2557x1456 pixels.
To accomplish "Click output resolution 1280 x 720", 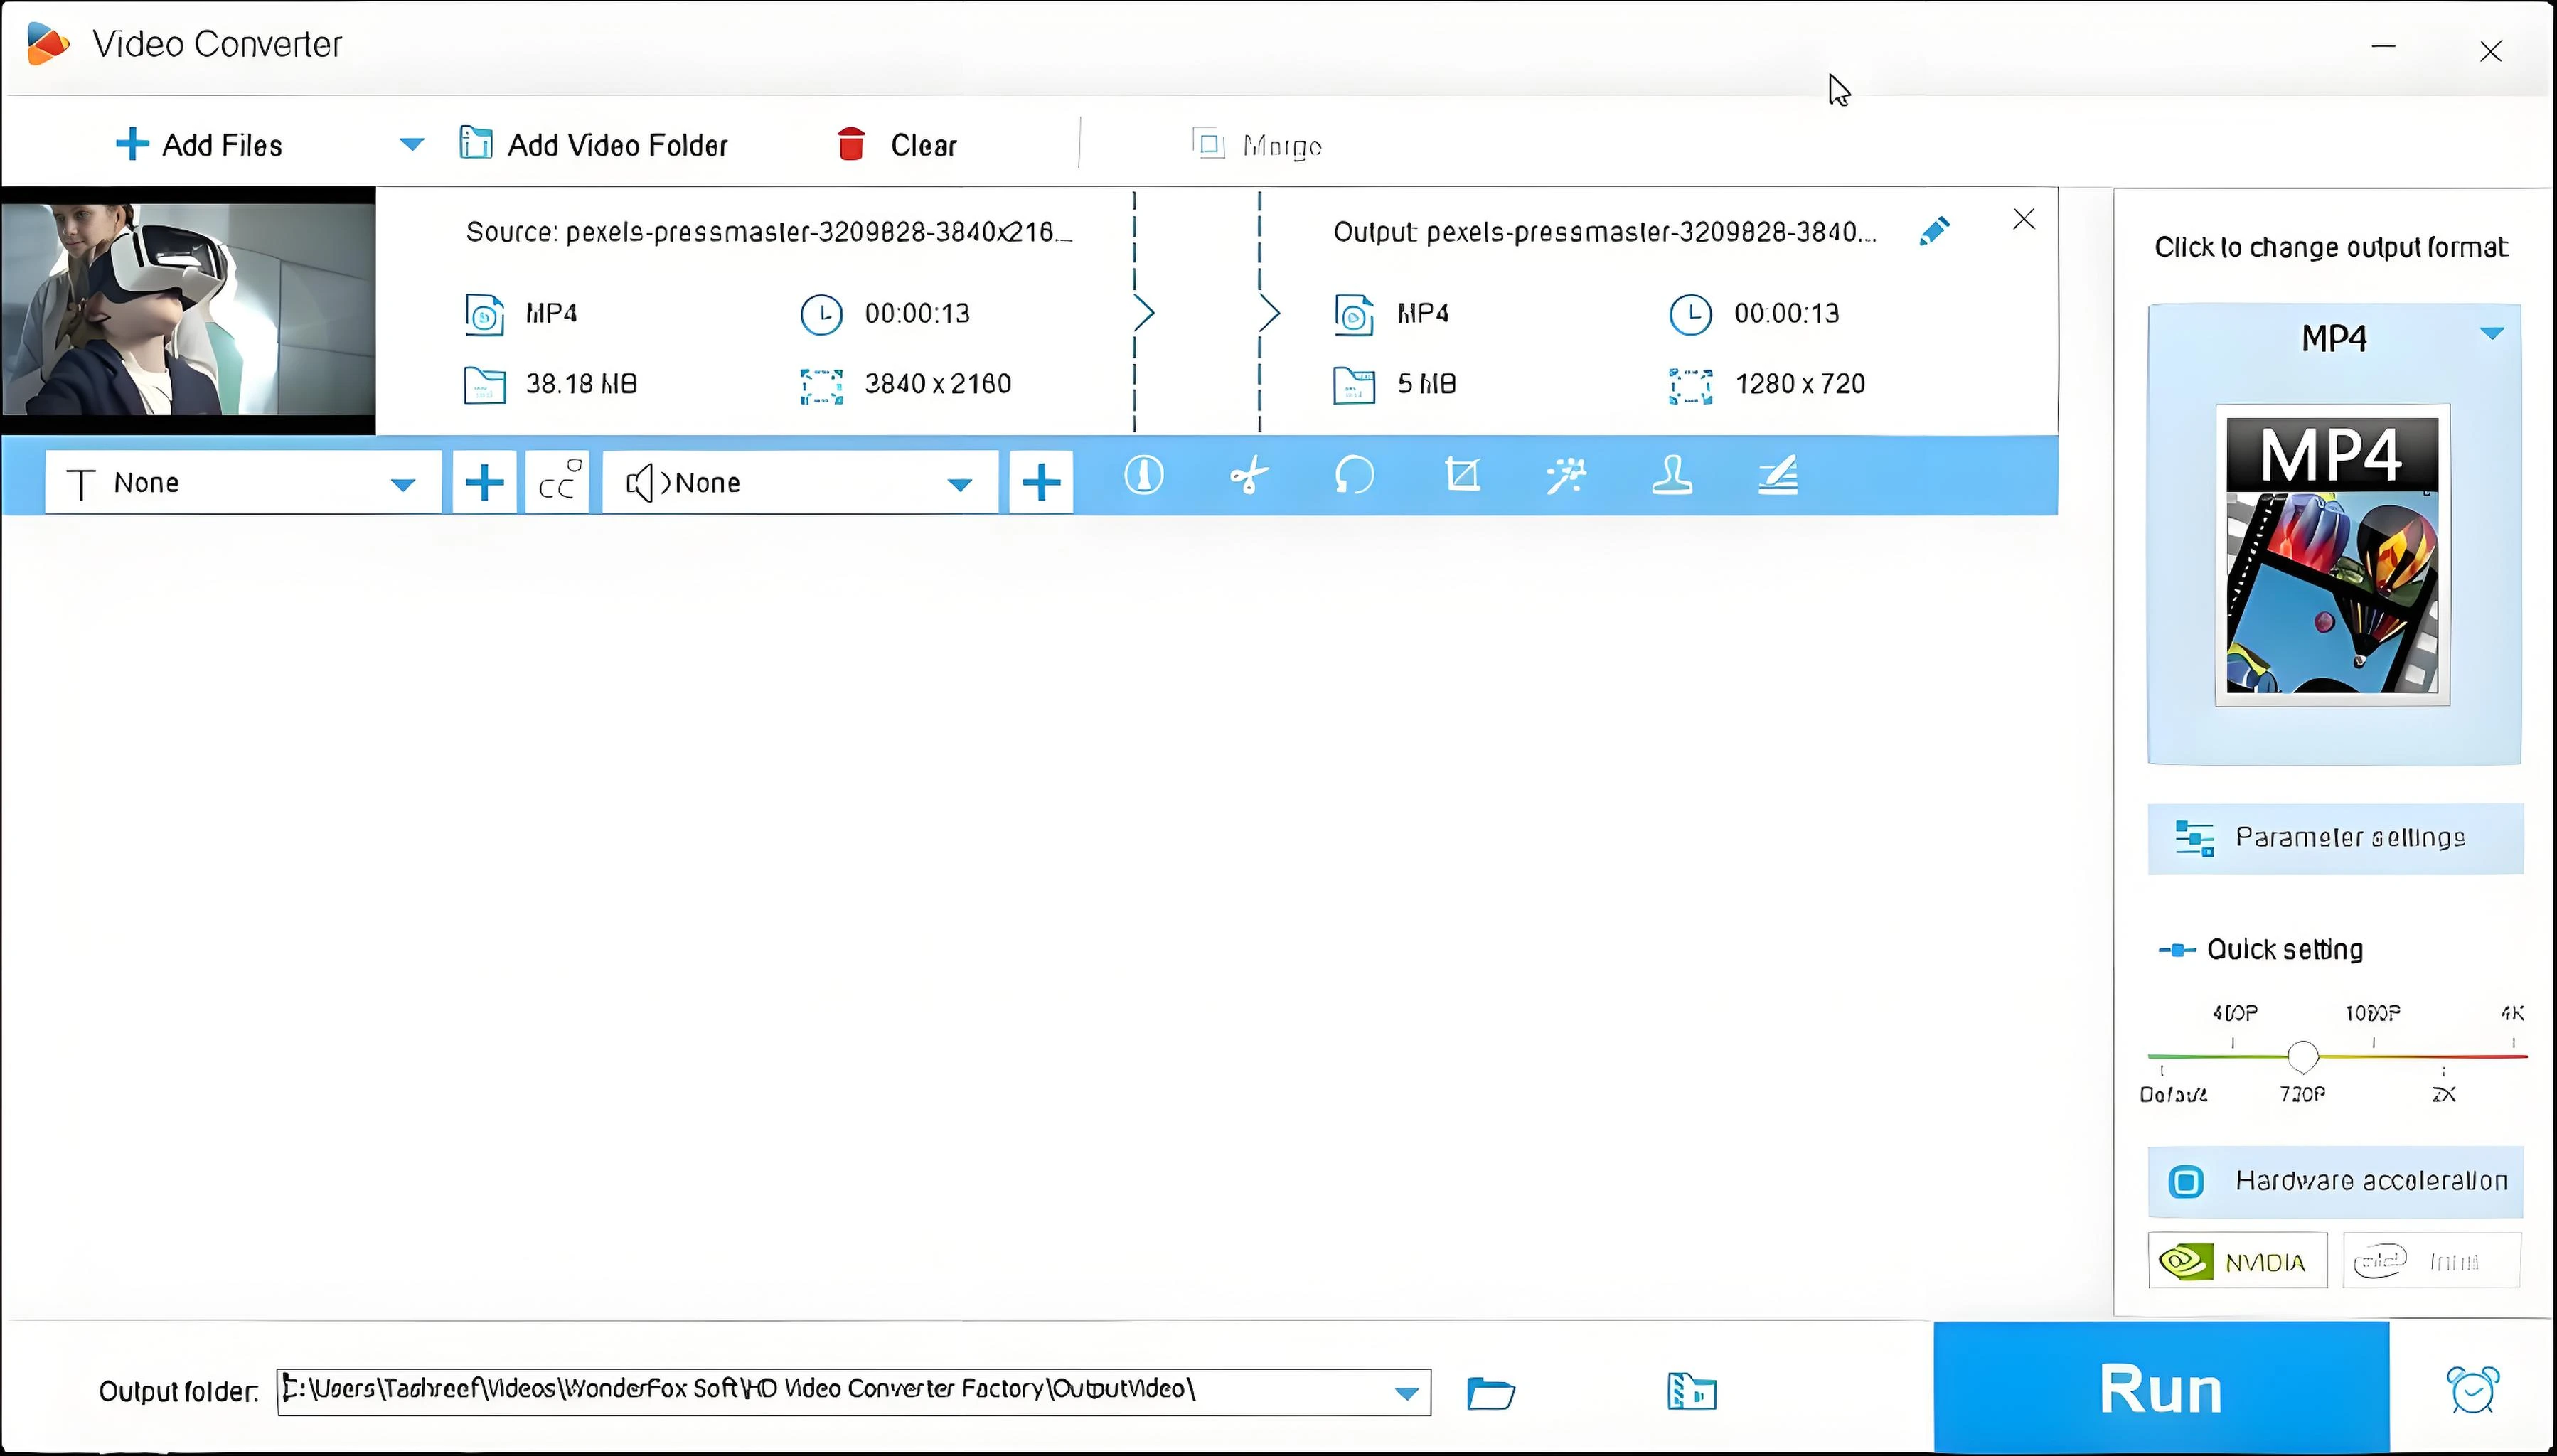I will pos(1800,384).
